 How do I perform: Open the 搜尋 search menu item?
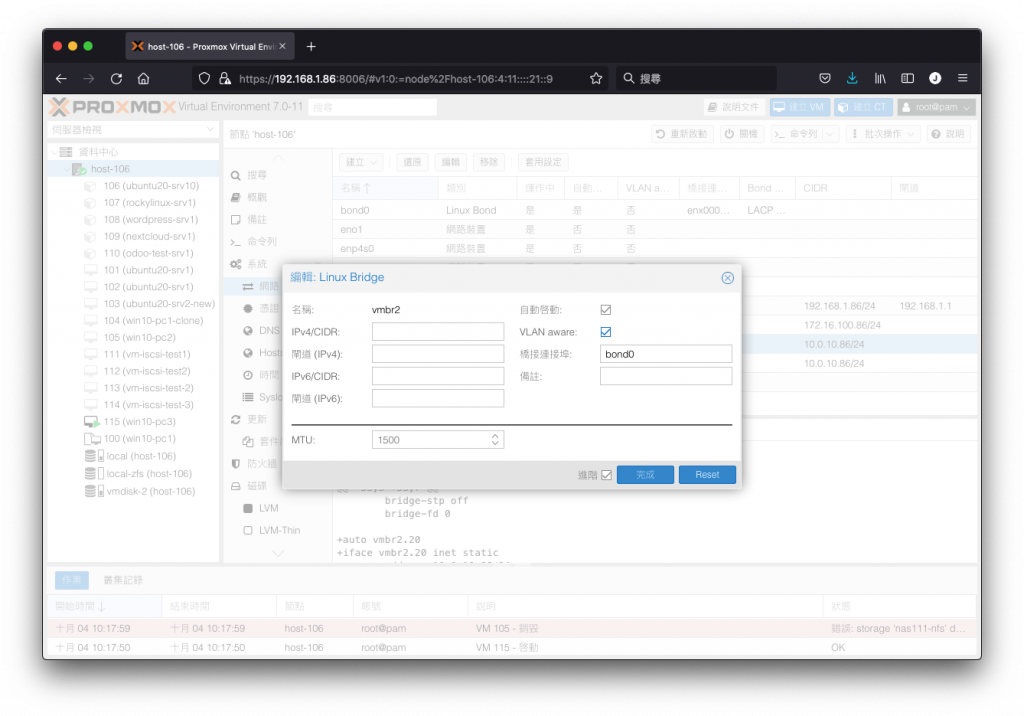point(256,175)
